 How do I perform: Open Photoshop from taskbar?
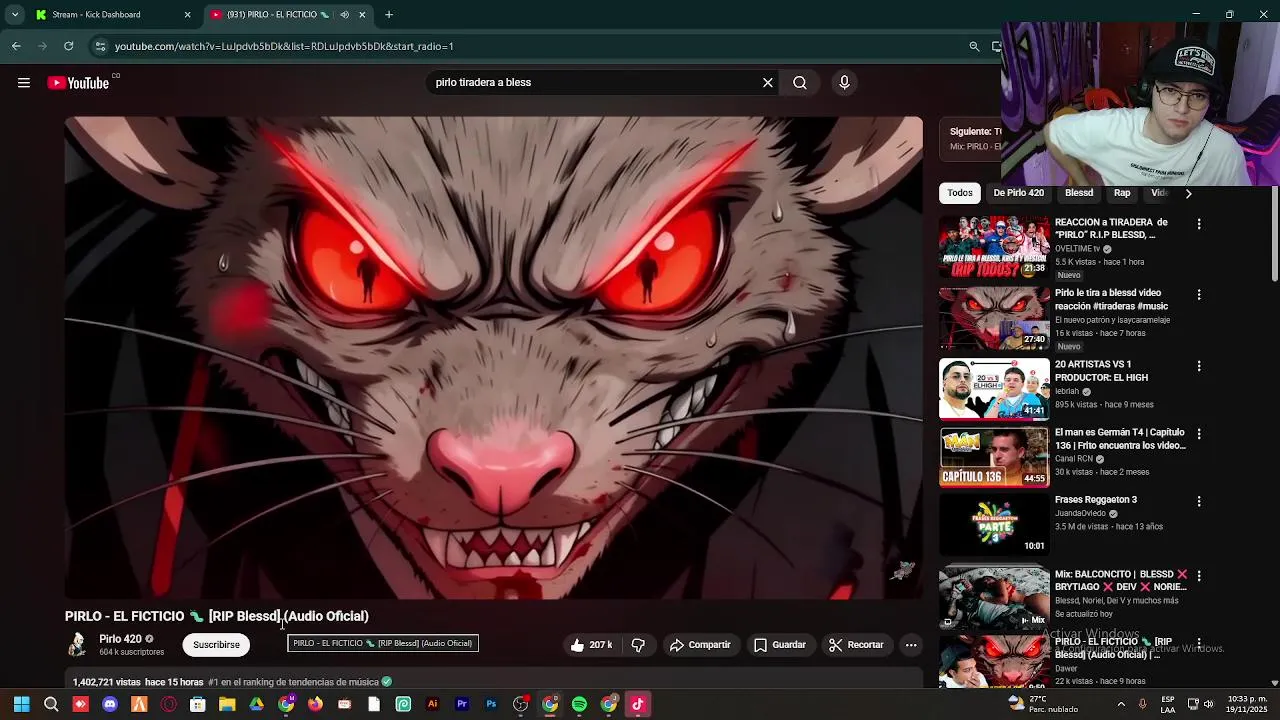491,704
